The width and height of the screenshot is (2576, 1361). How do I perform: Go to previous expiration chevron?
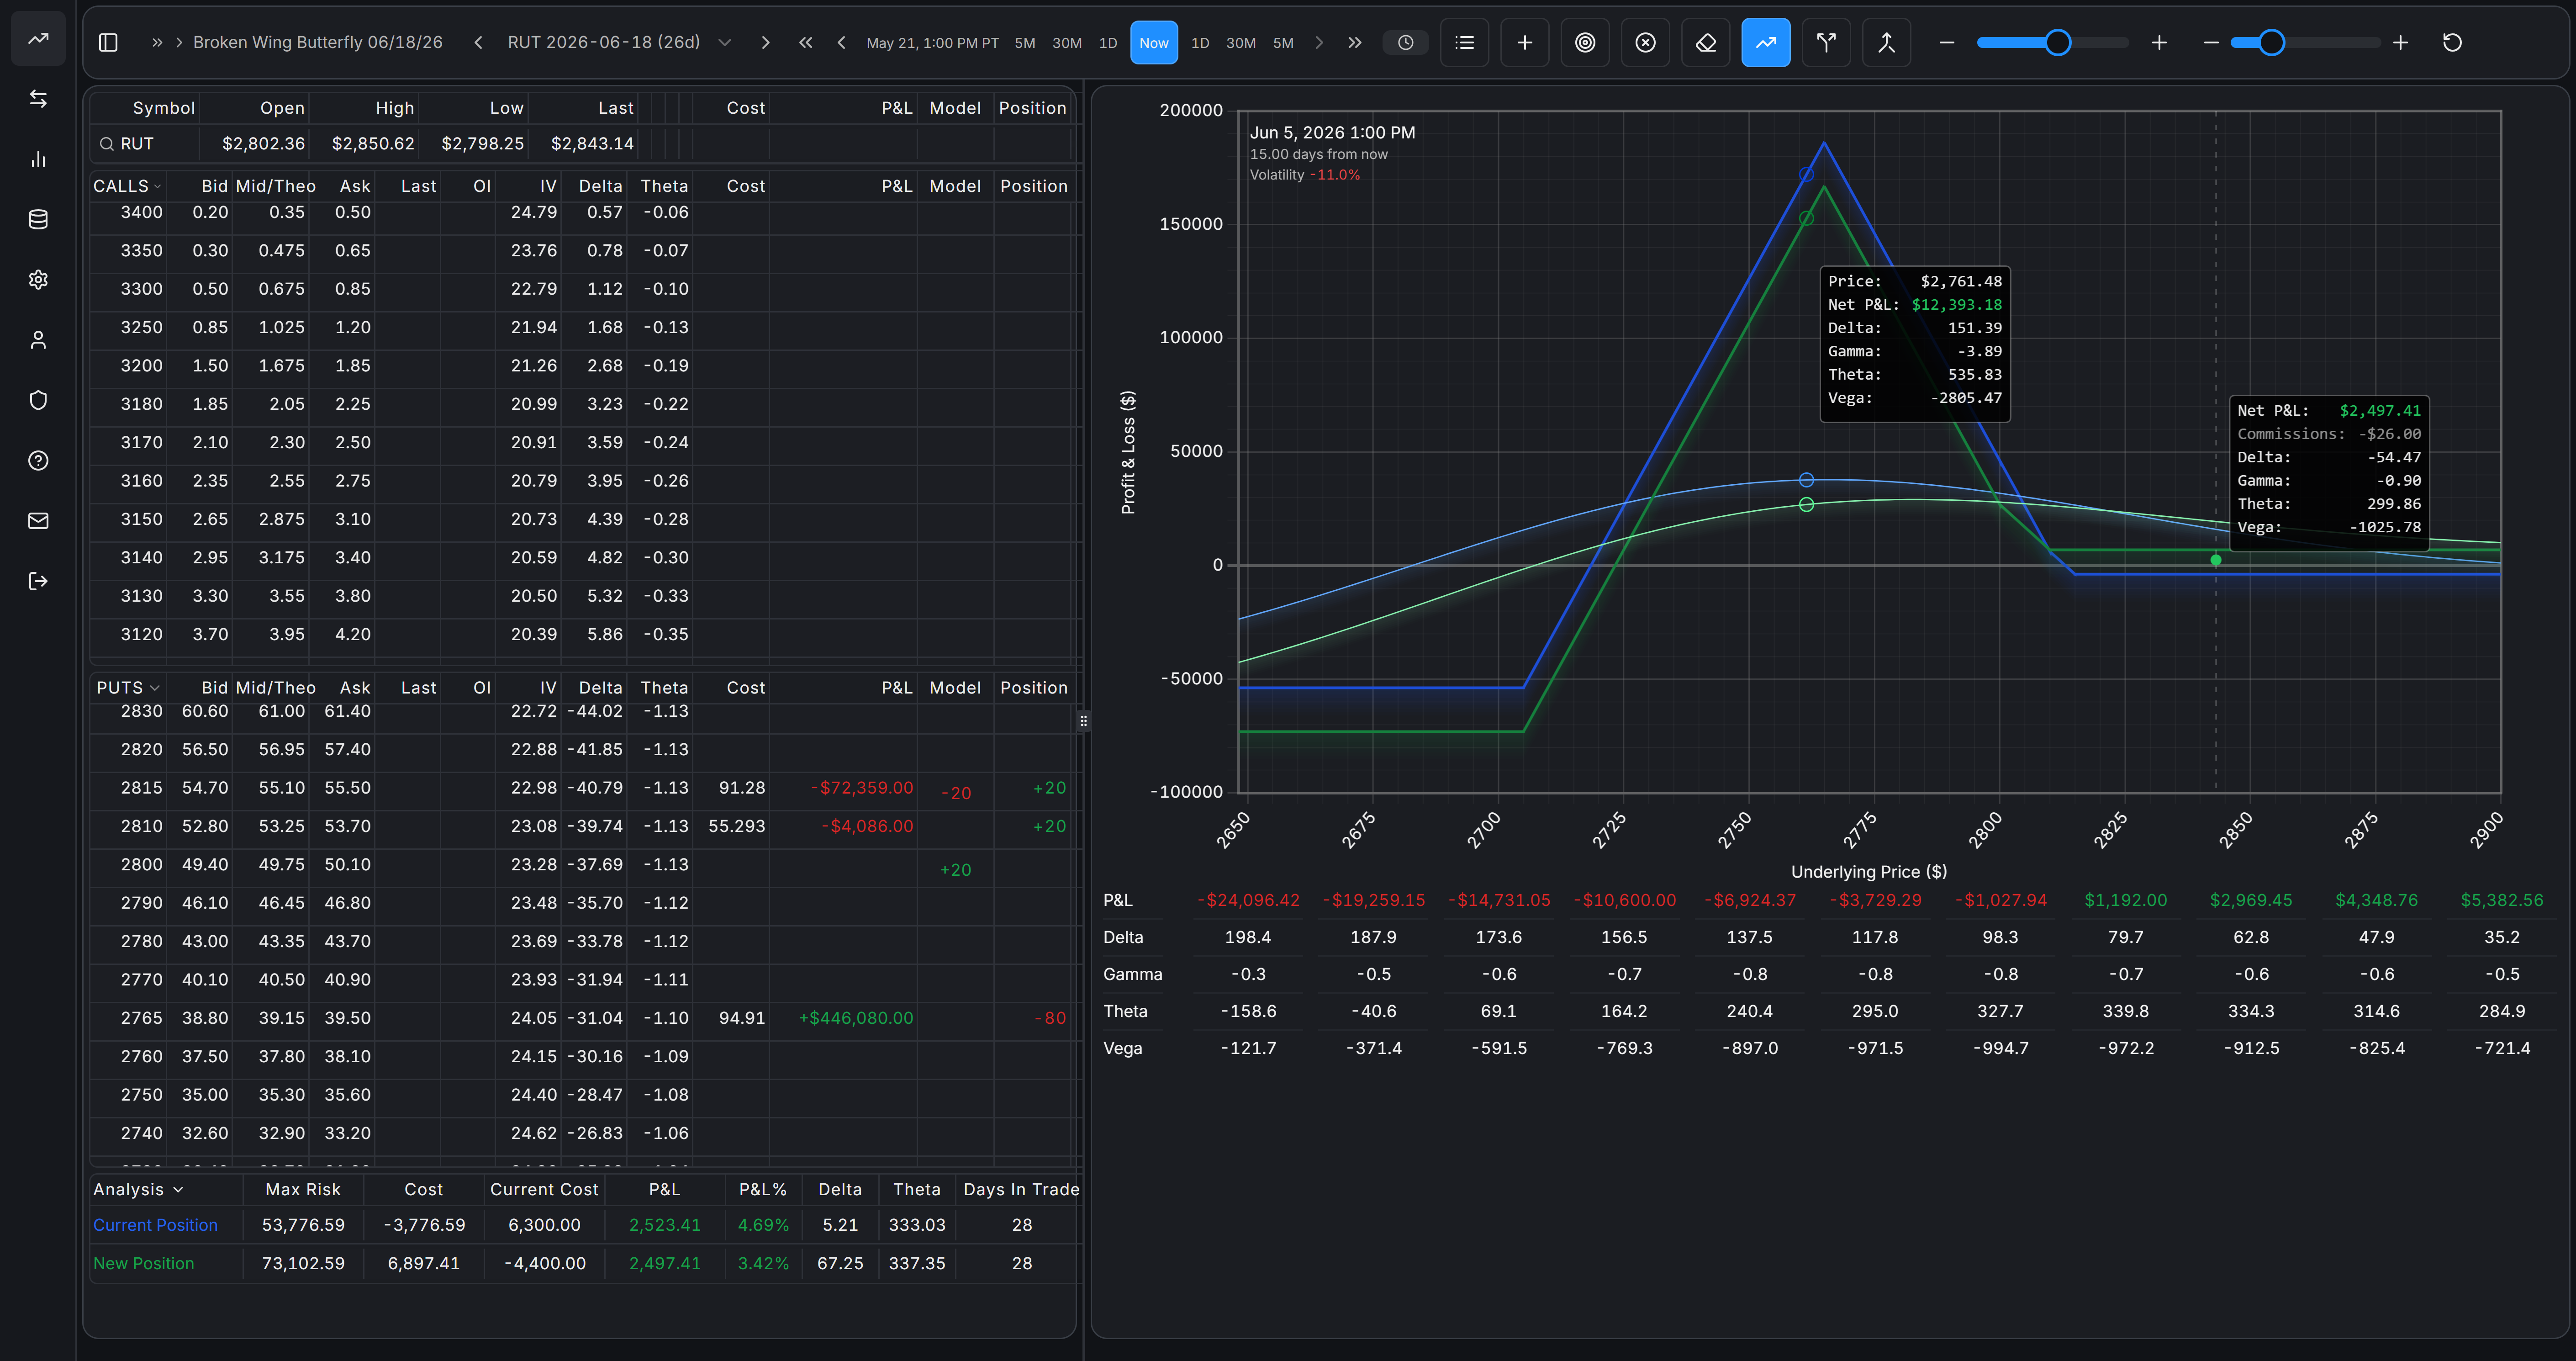point(478,43)
